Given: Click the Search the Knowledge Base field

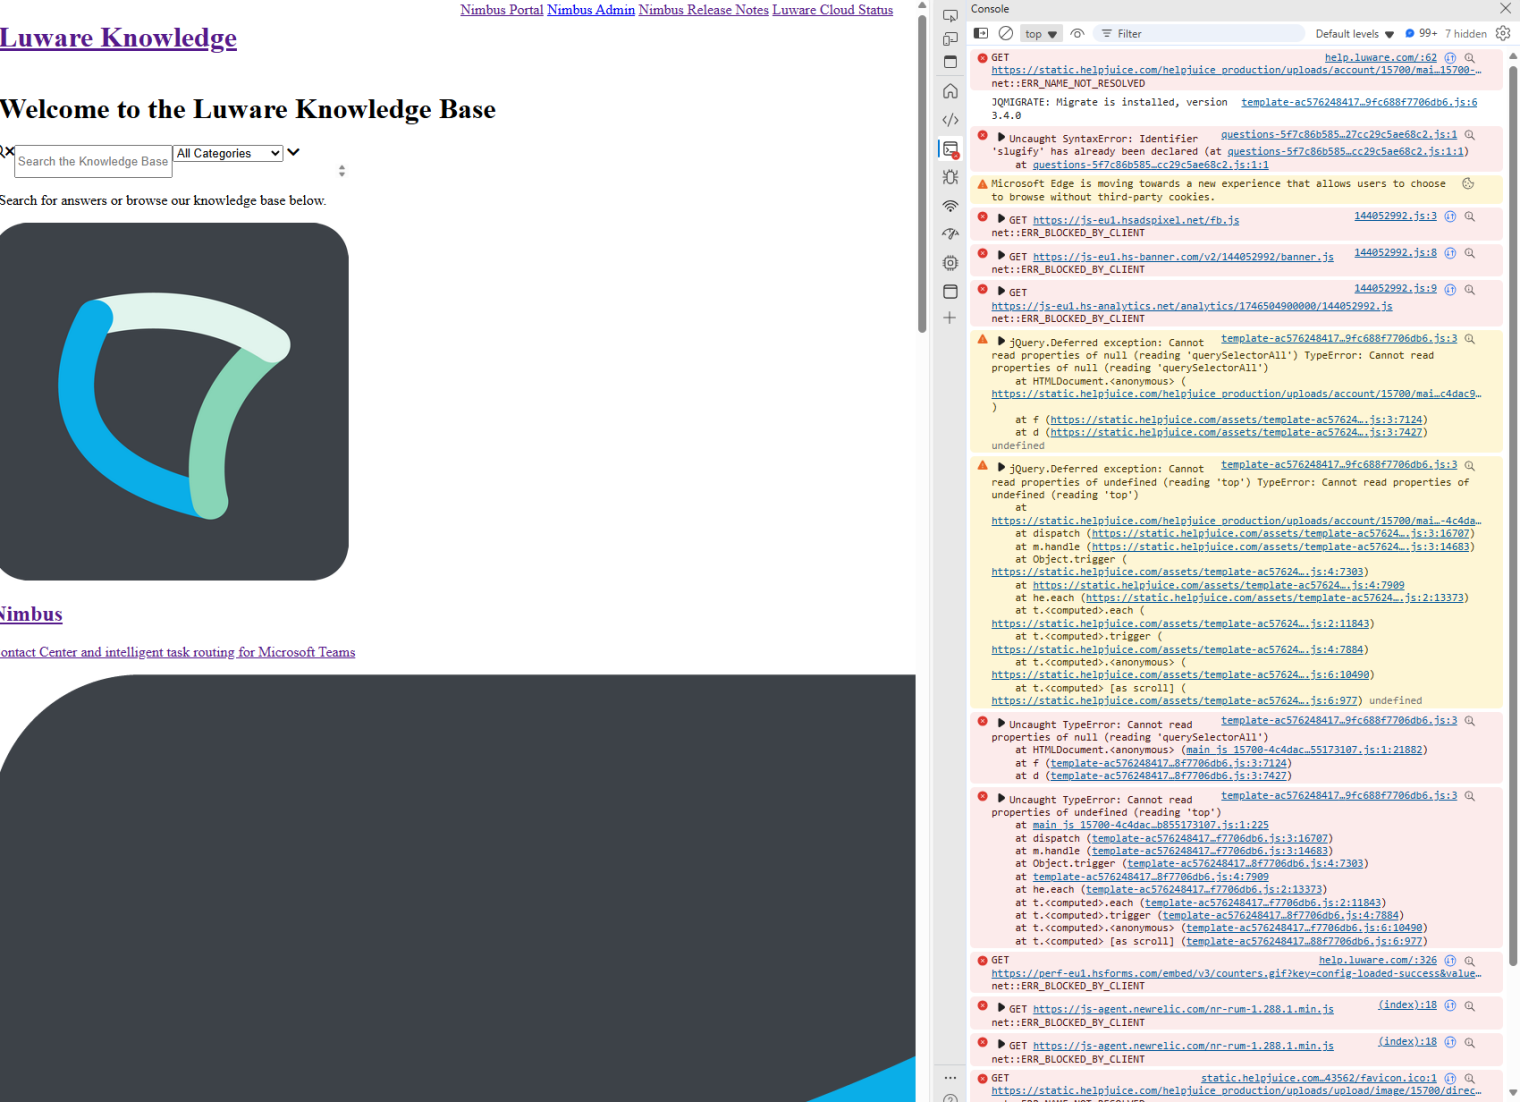Looking at the screenshot, I should point(93,162).
